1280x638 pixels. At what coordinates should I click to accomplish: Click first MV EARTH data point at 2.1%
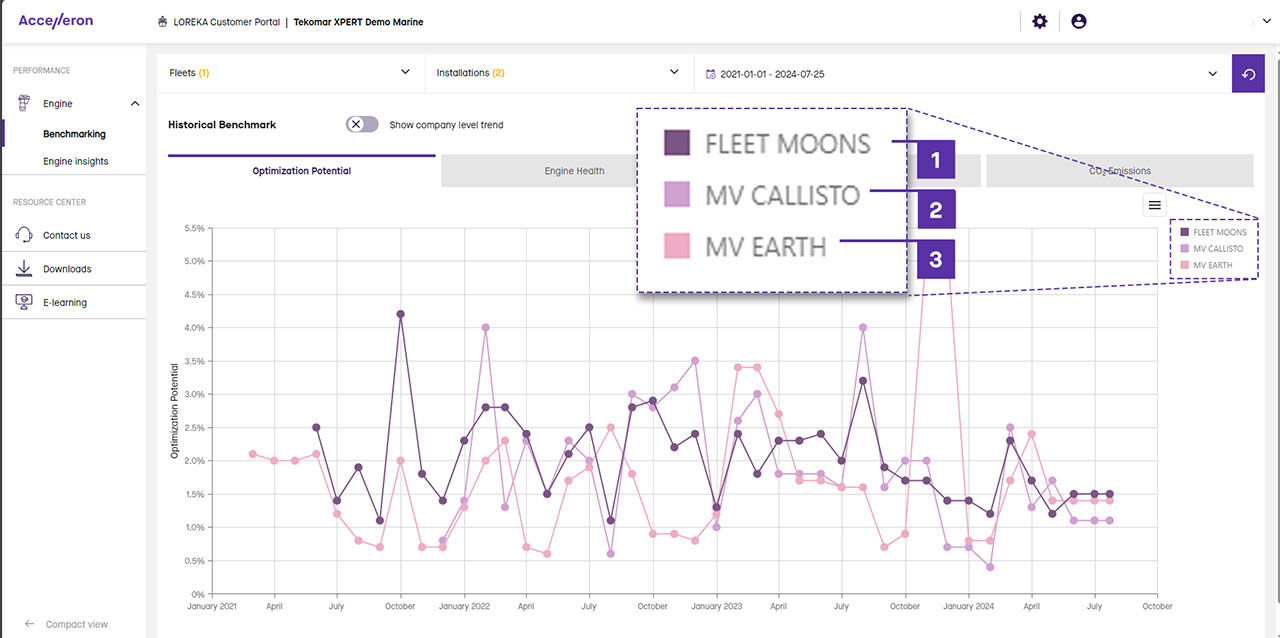(x=253, y=454)
